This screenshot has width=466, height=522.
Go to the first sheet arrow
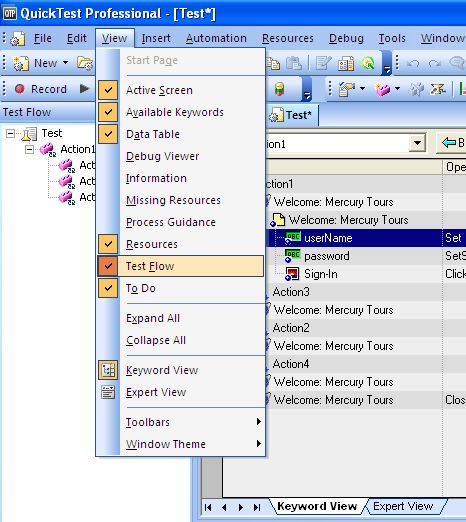208,507
